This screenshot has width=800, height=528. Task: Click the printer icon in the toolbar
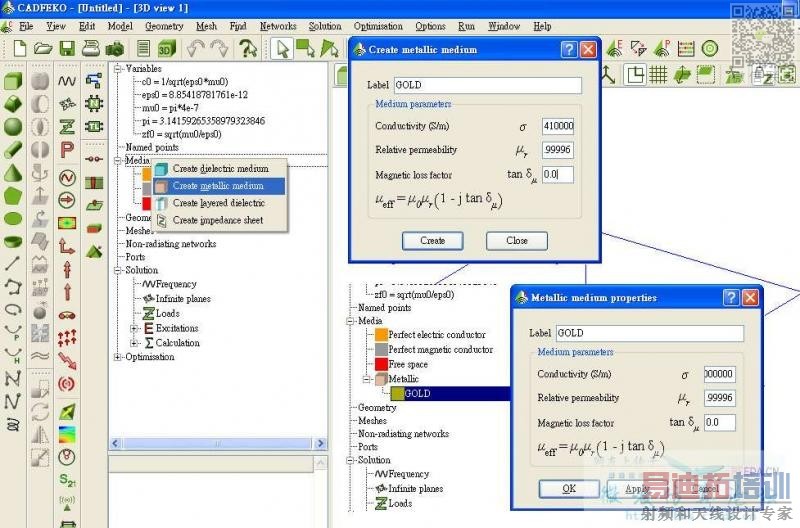coord(91,48)
